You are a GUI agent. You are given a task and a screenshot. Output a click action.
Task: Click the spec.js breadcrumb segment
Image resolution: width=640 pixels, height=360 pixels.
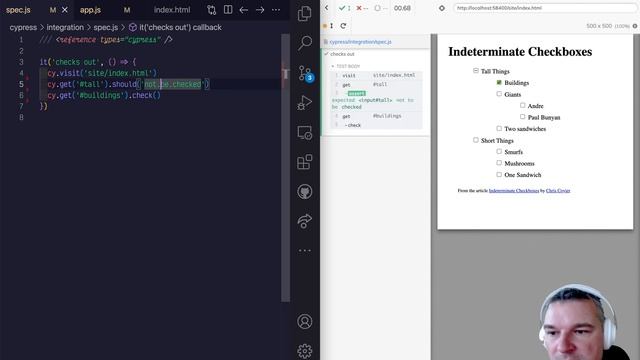[x=106, y=27]
